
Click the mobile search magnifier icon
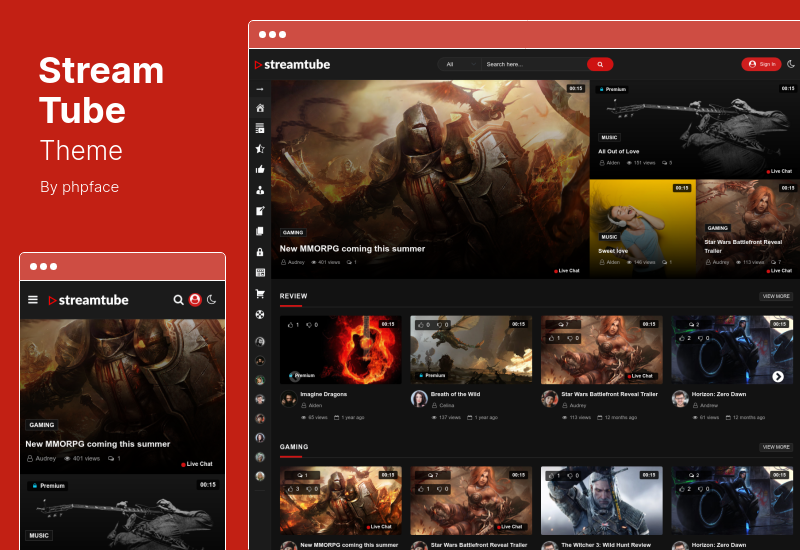click(x=178, y=300)
